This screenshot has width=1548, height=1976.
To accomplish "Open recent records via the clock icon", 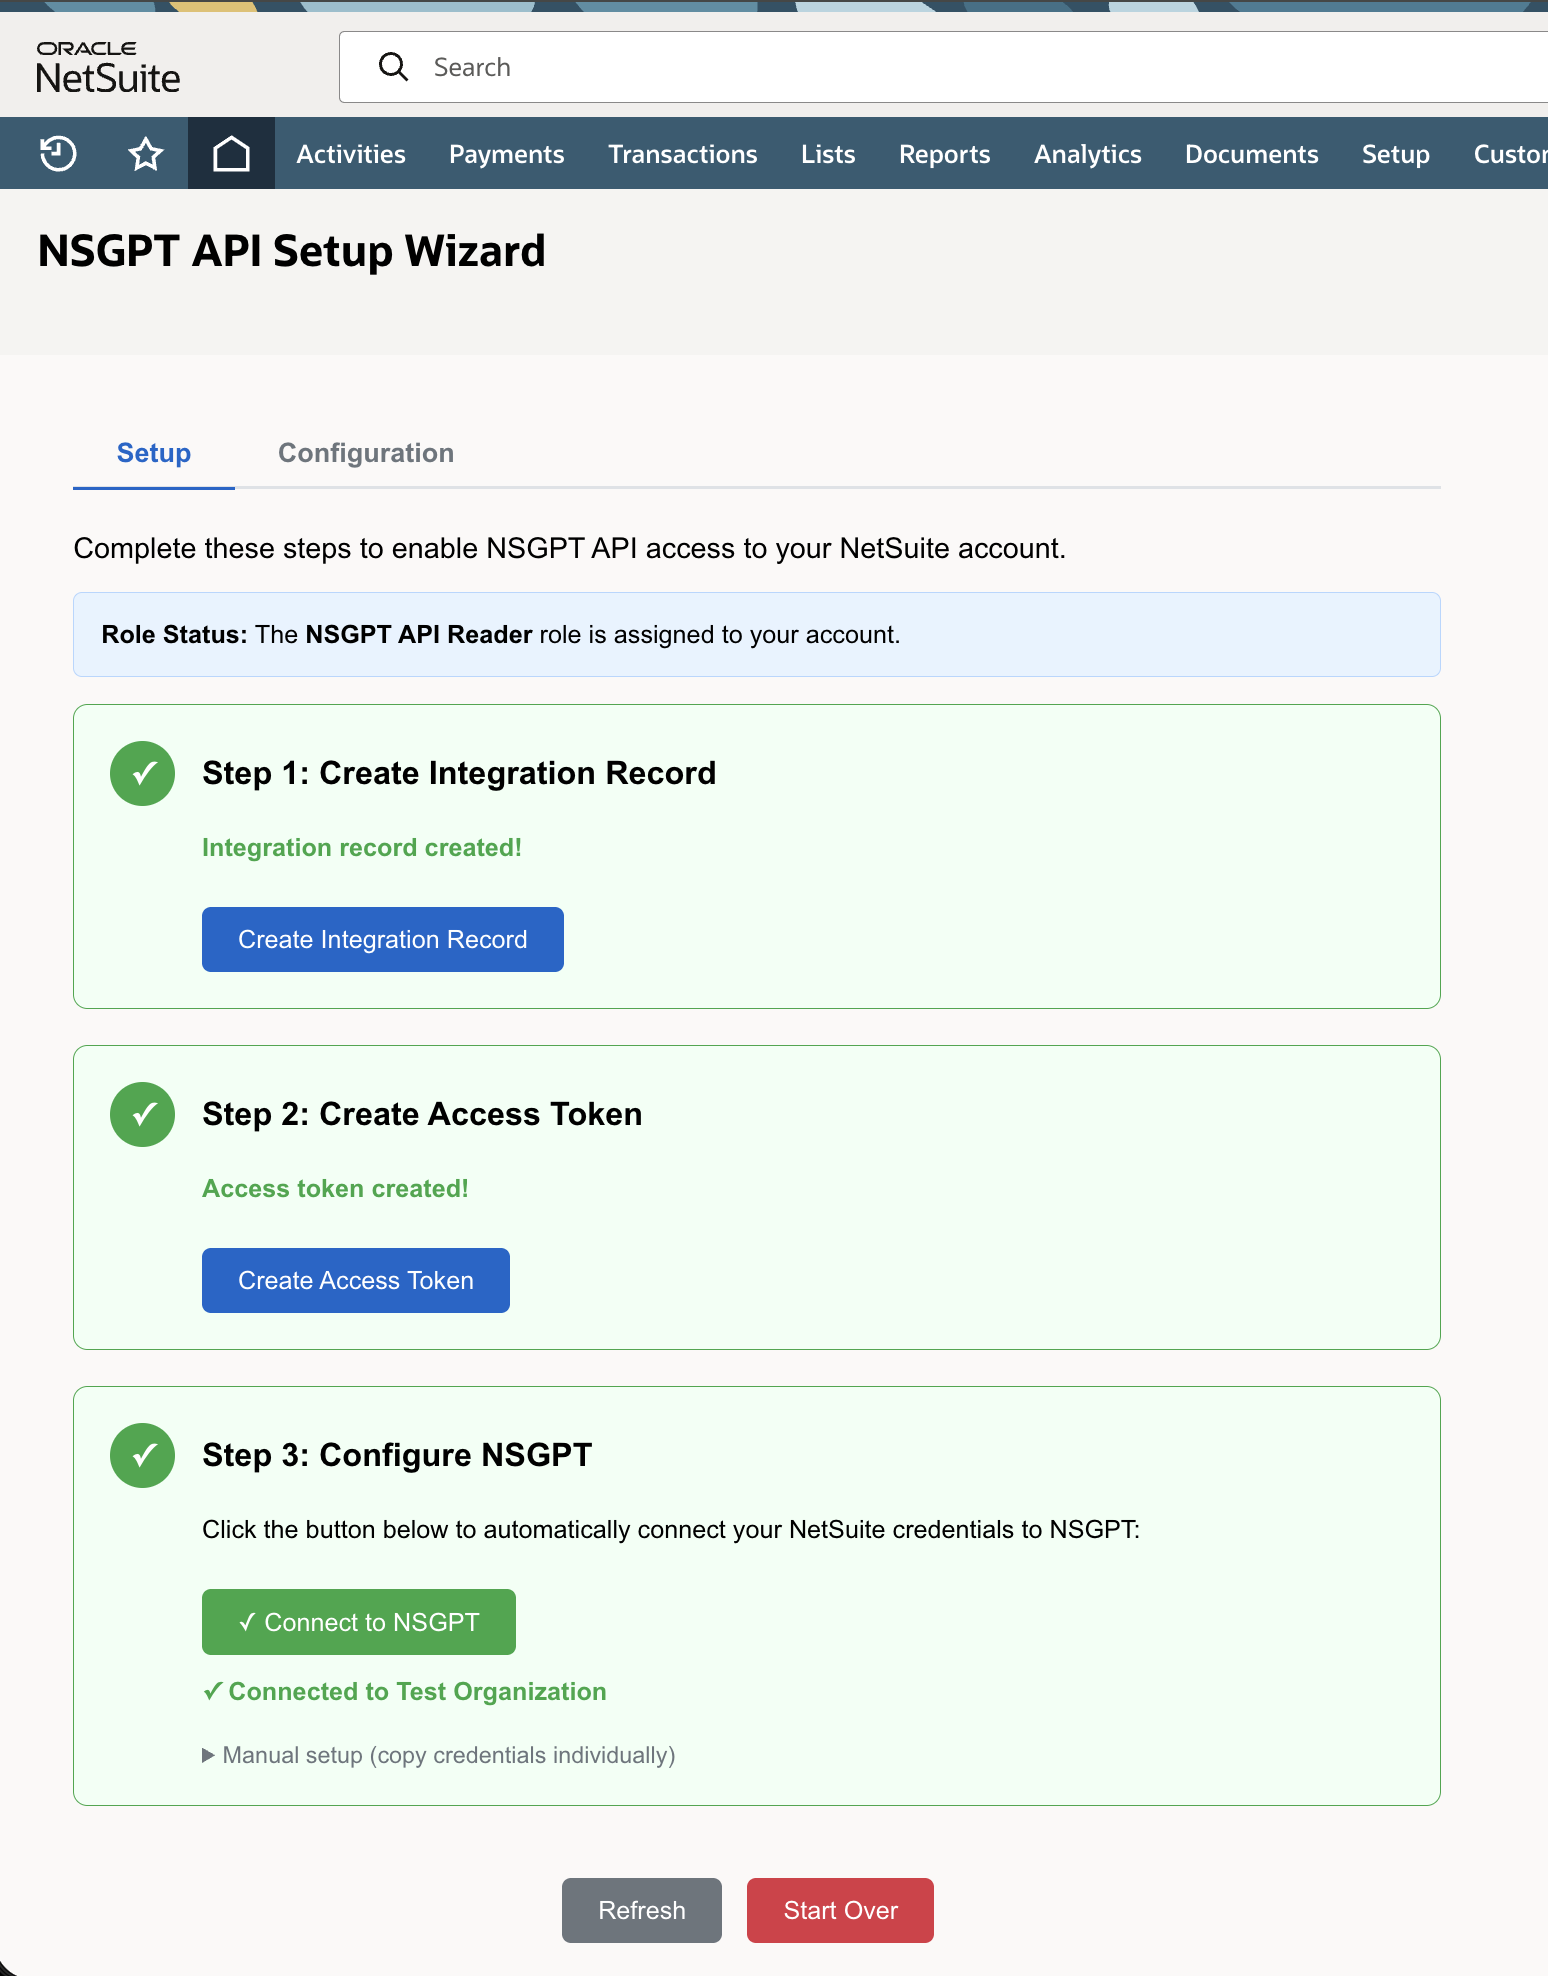I will coord(56,153).
